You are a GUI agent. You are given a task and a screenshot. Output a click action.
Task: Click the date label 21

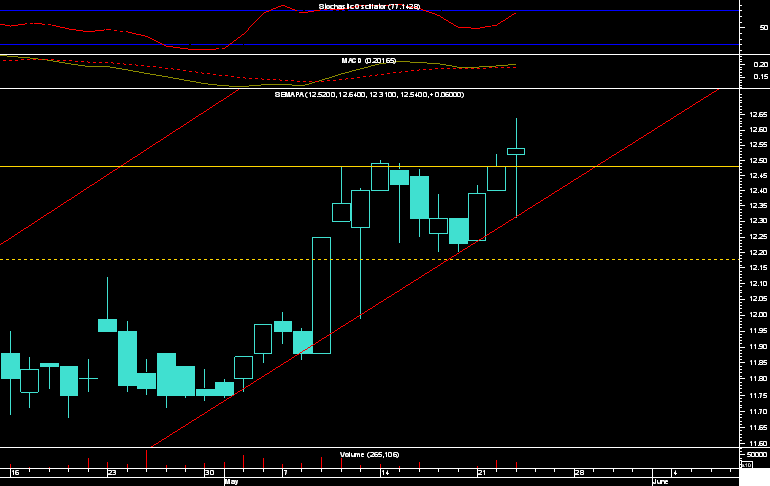pyautogui.click(x=482, y=473)
